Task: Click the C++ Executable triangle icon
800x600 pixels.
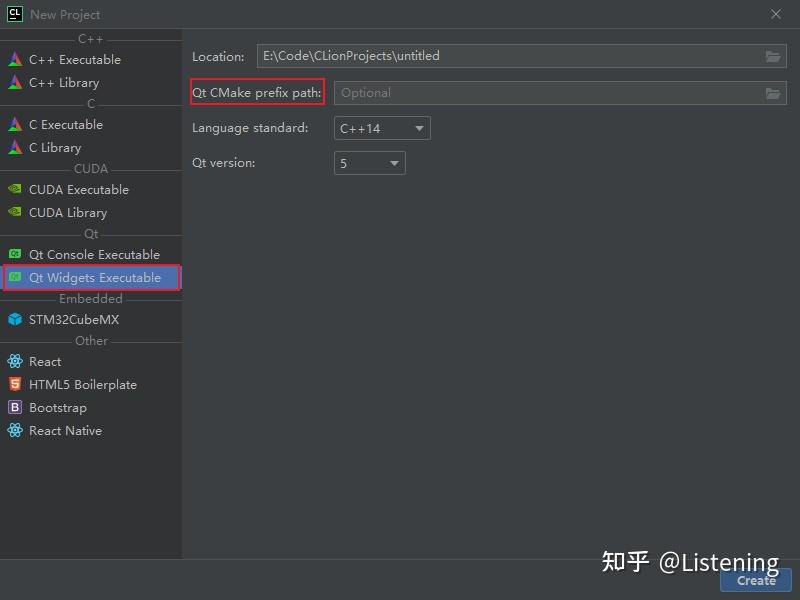Action: tap(17, 59)
